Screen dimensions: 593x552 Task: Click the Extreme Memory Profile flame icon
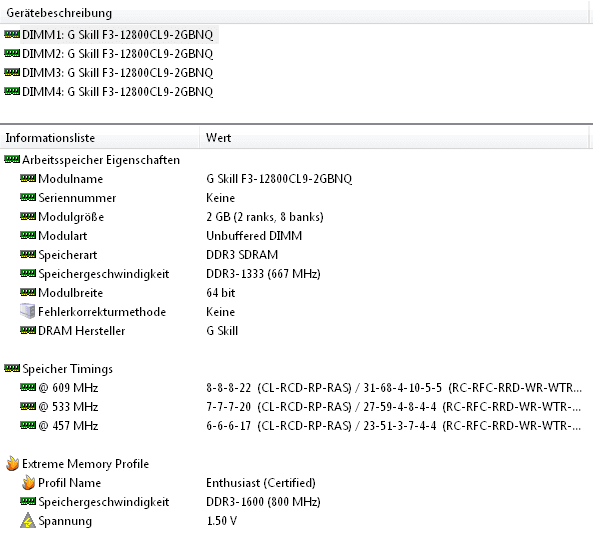[x=12, y=463]
